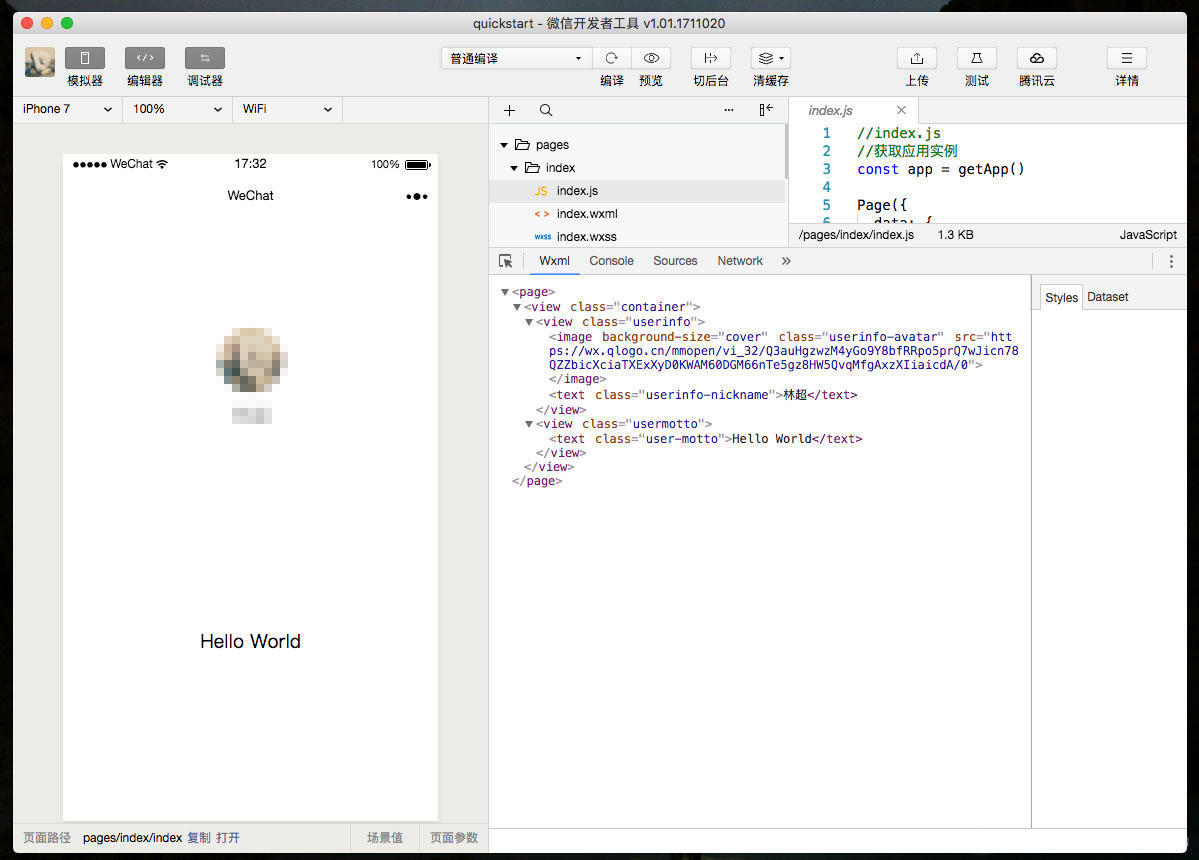Toggle the editor (编辑器) panel
Image resolution: width=1199 pixels, height=860 pixels.
(145, 58)
